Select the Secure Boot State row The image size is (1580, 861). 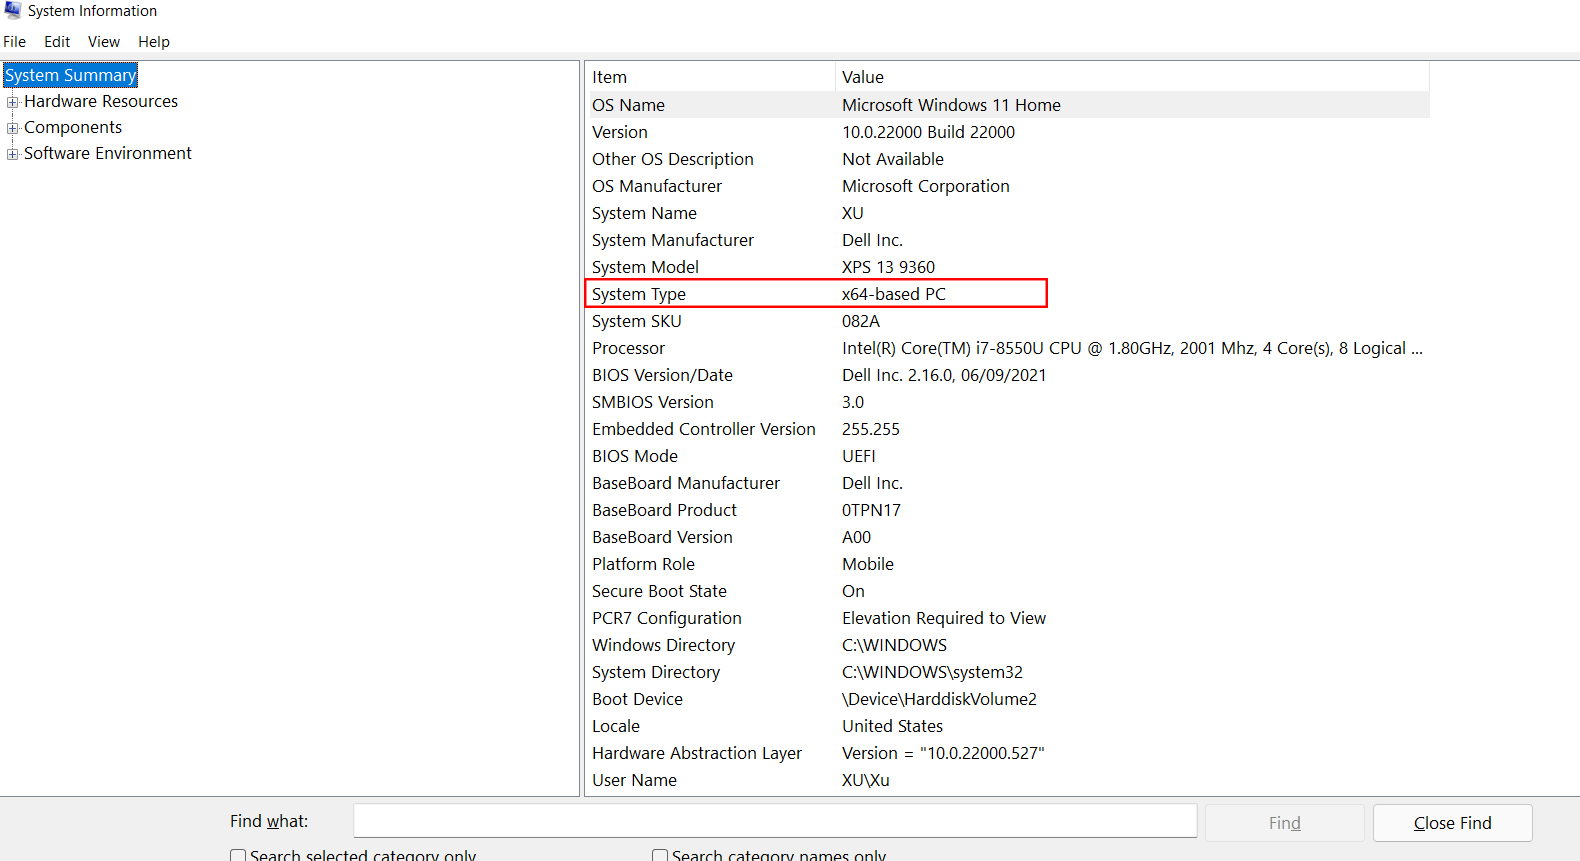pyautogui.click(x=1008, y=591)
